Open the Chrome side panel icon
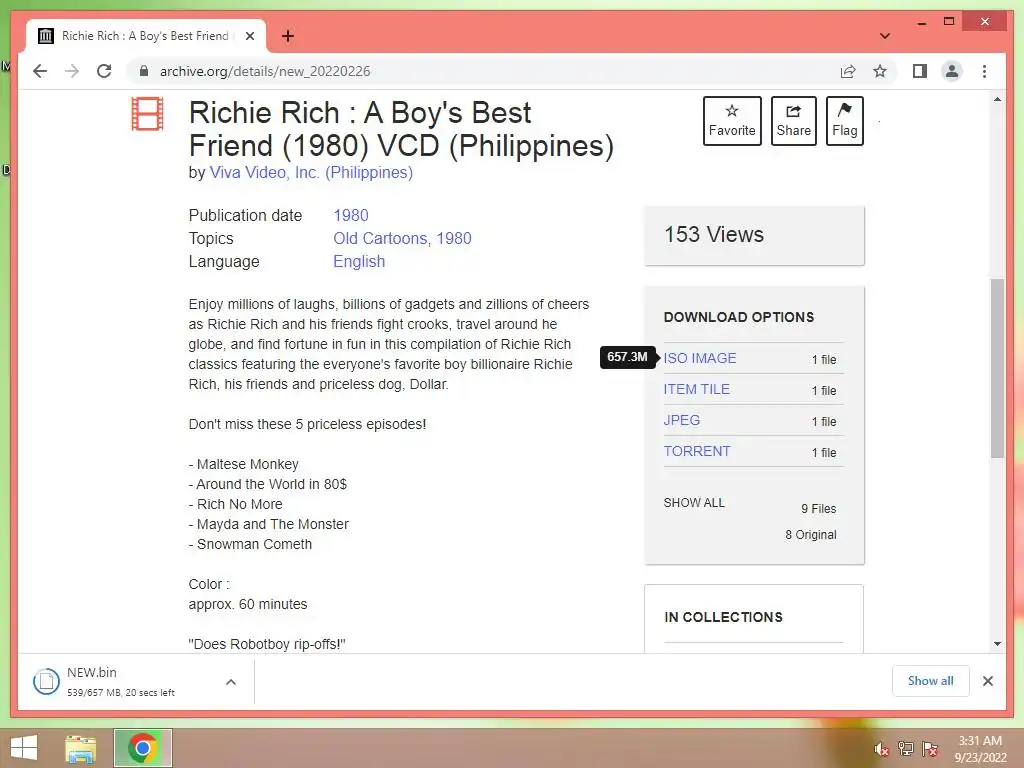Viewport: 1024px width, 768px height. click(920, 71)
